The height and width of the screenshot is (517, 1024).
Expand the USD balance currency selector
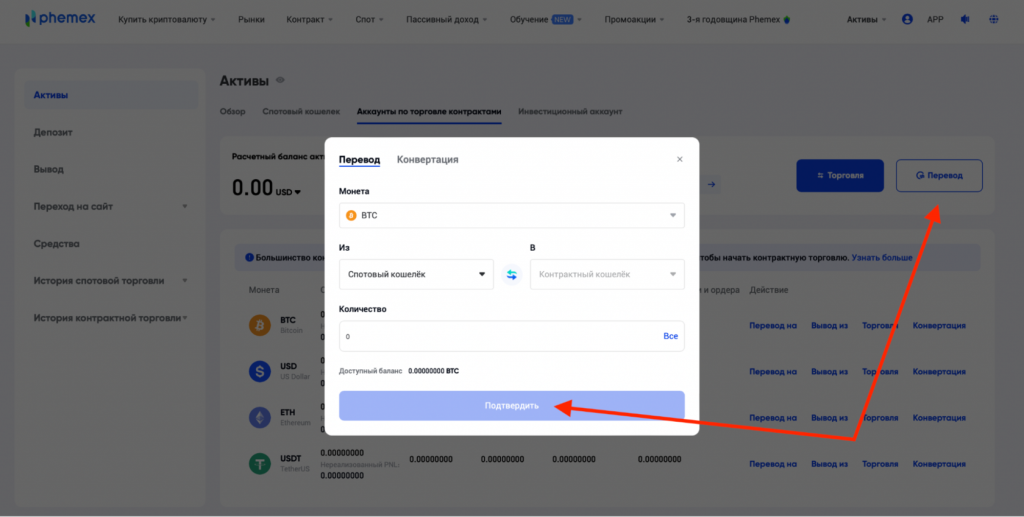point(287,191)
